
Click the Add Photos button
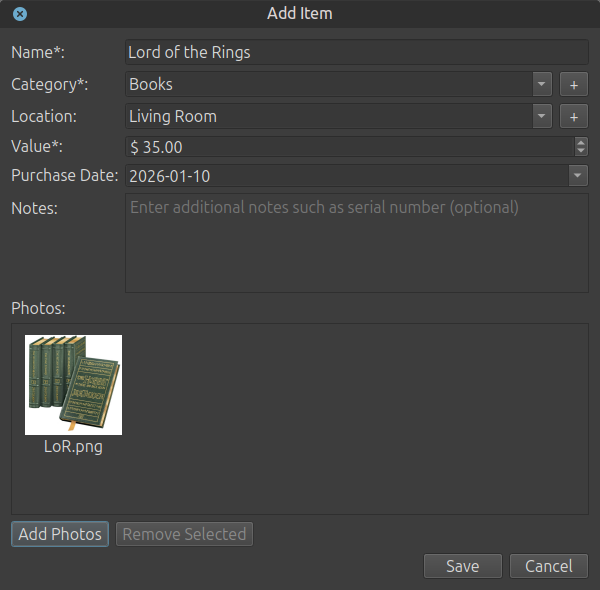60,534
